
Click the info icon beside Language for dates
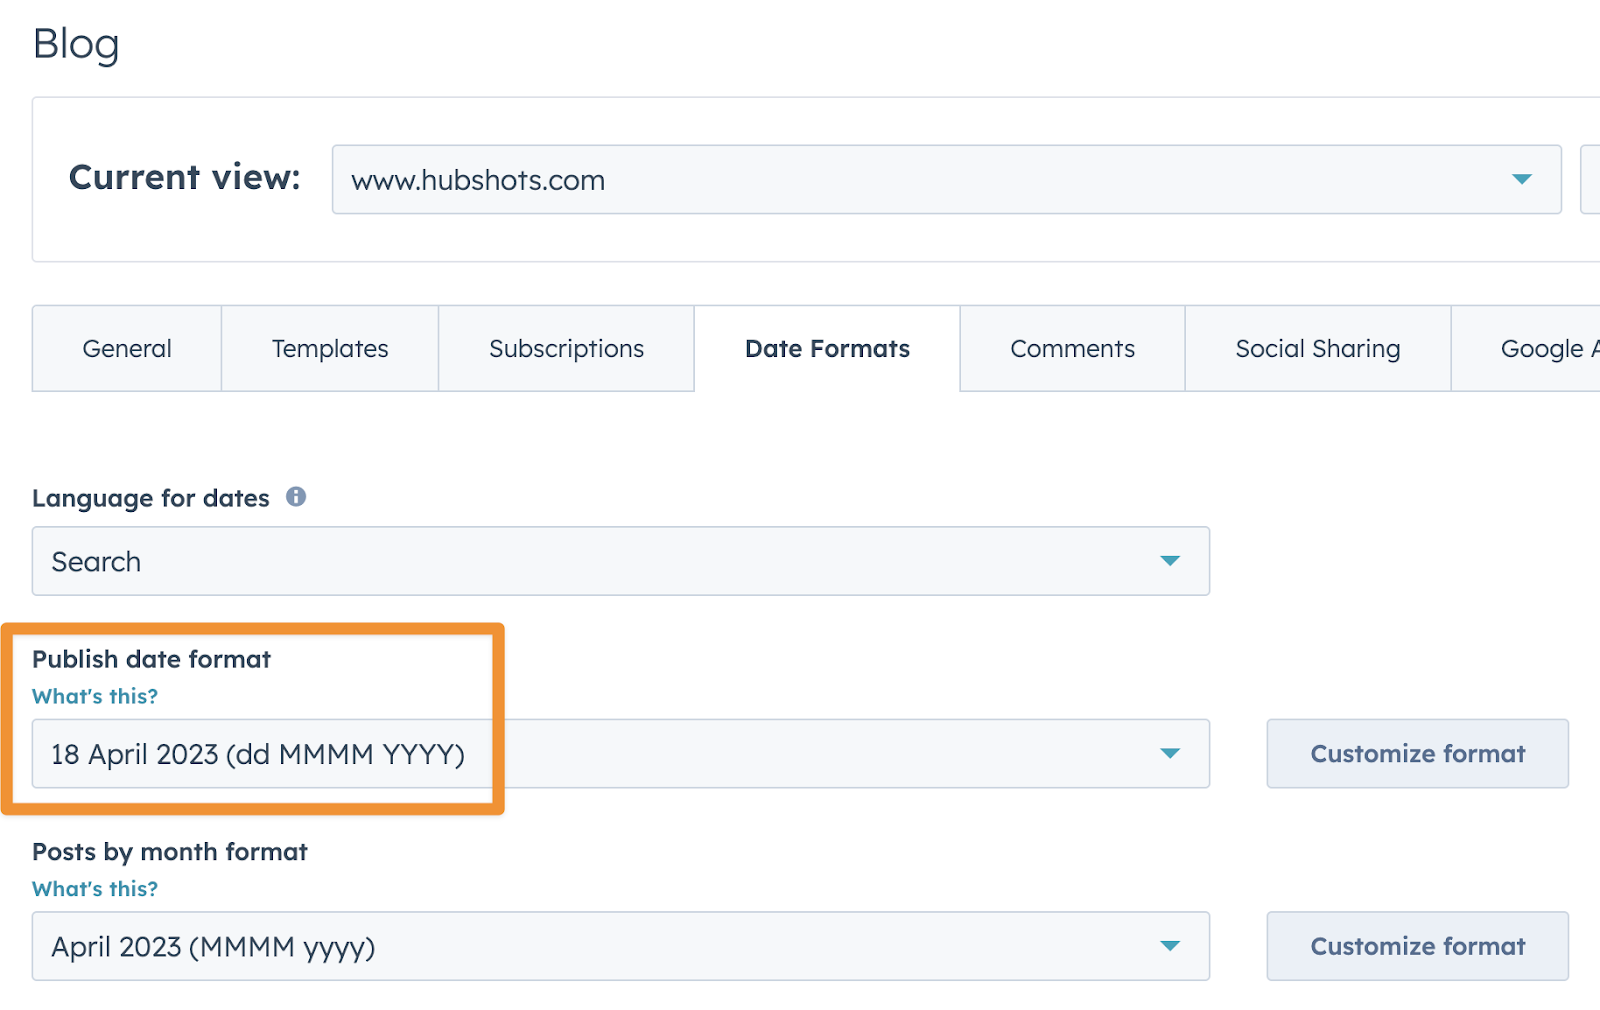[x=296, y=497]
